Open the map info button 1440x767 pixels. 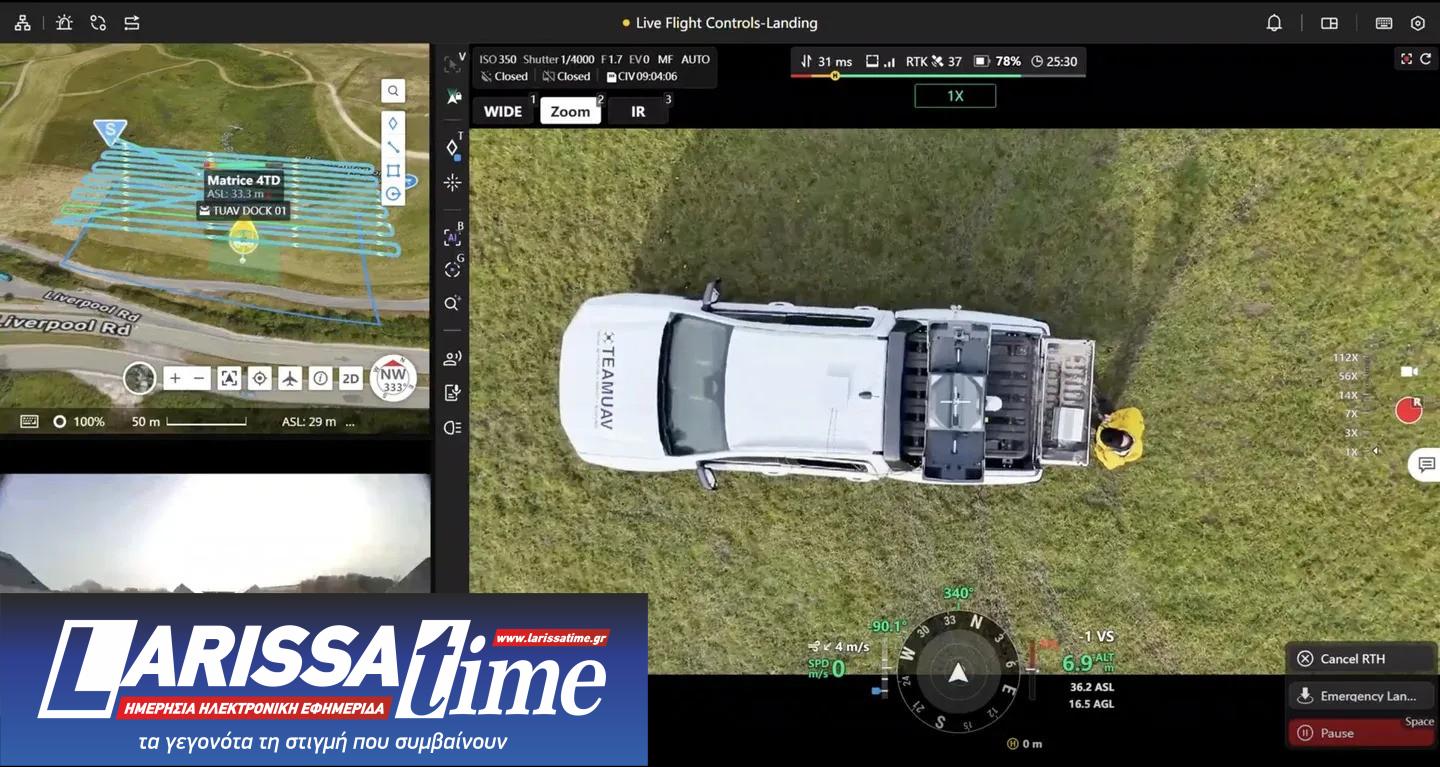[320, 378]
